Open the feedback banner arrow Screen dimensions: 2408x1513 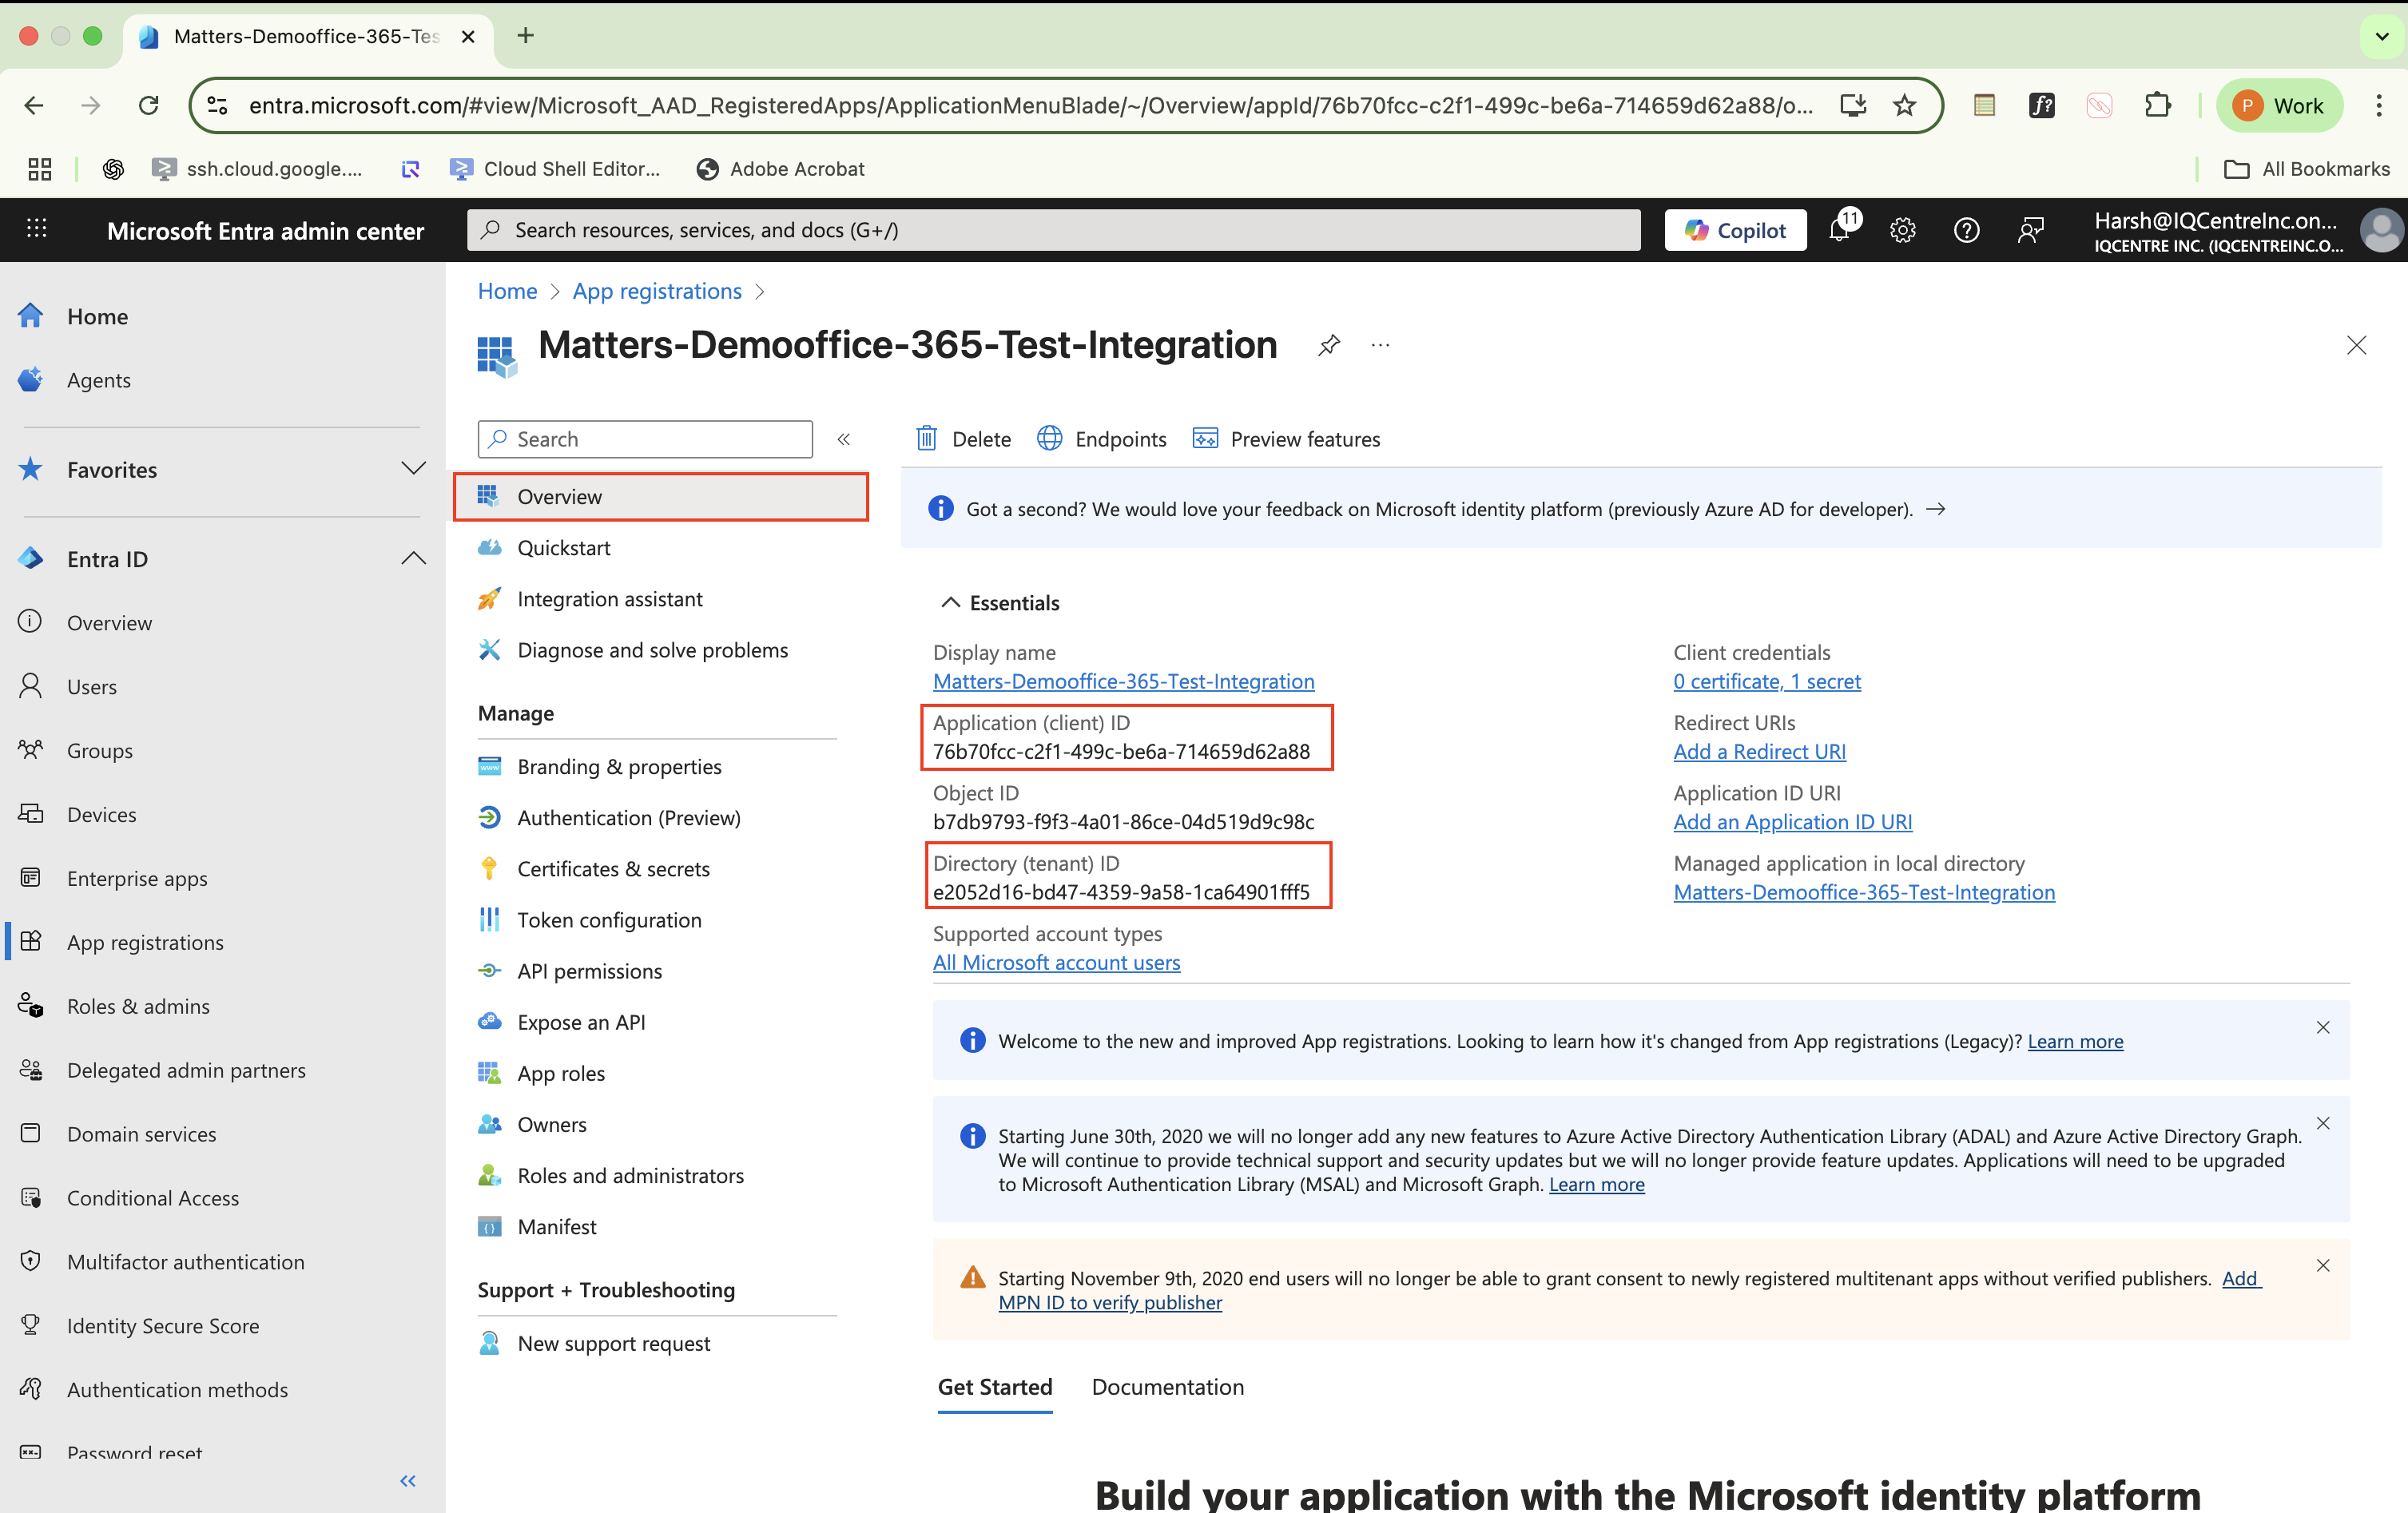coord(1936,509)
